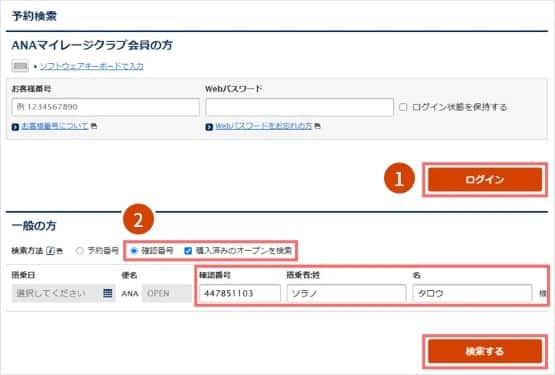The height and width of the screenshot is (375, 555).
Task: Click new-window icon after お客様番号について
Action: [94, 125]
